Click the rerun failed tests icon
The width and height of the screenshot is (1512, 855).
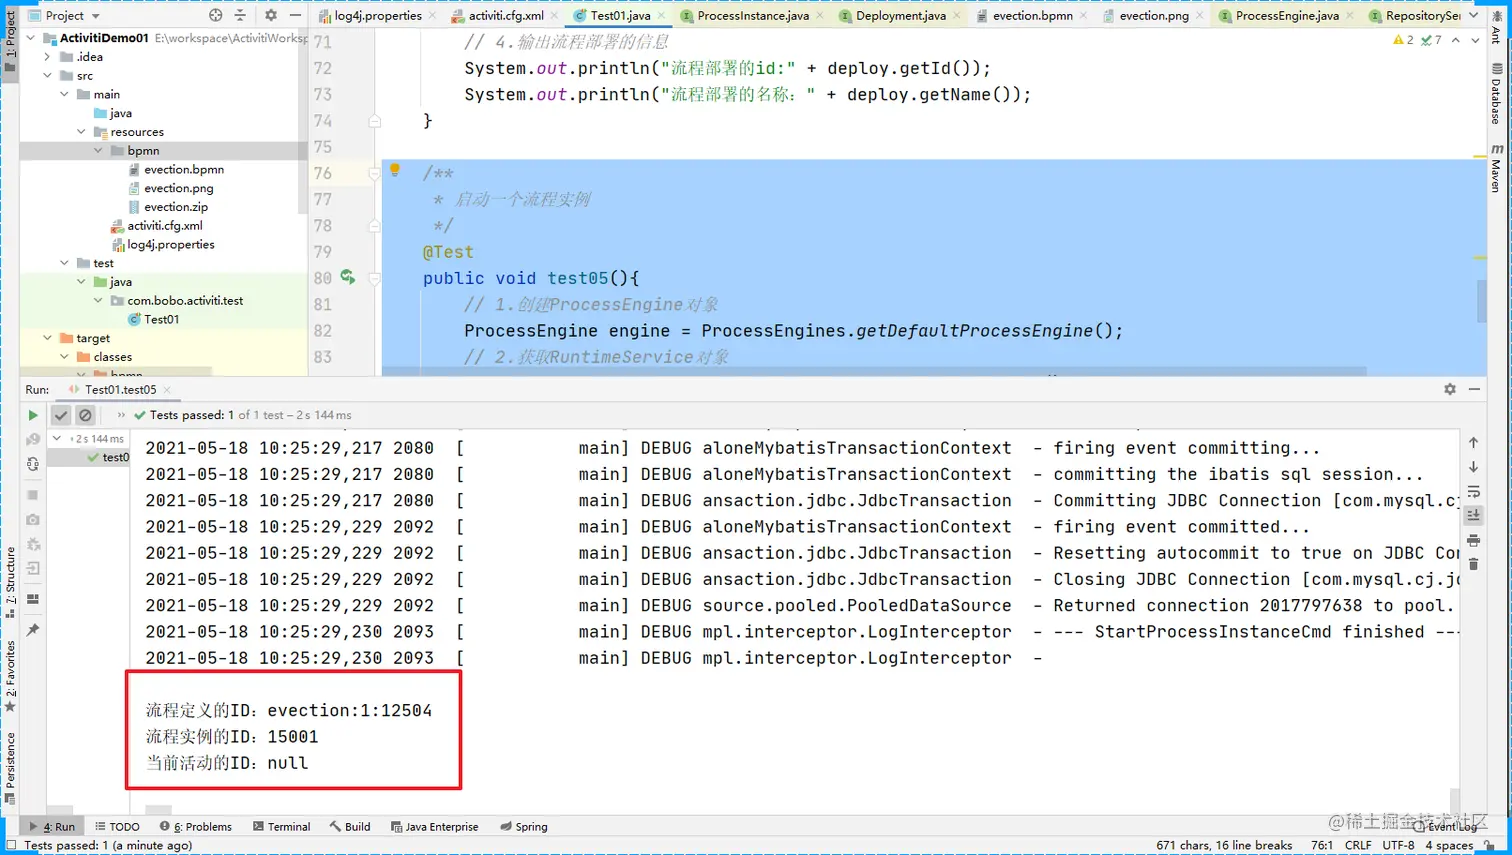[x=33, y=439]
